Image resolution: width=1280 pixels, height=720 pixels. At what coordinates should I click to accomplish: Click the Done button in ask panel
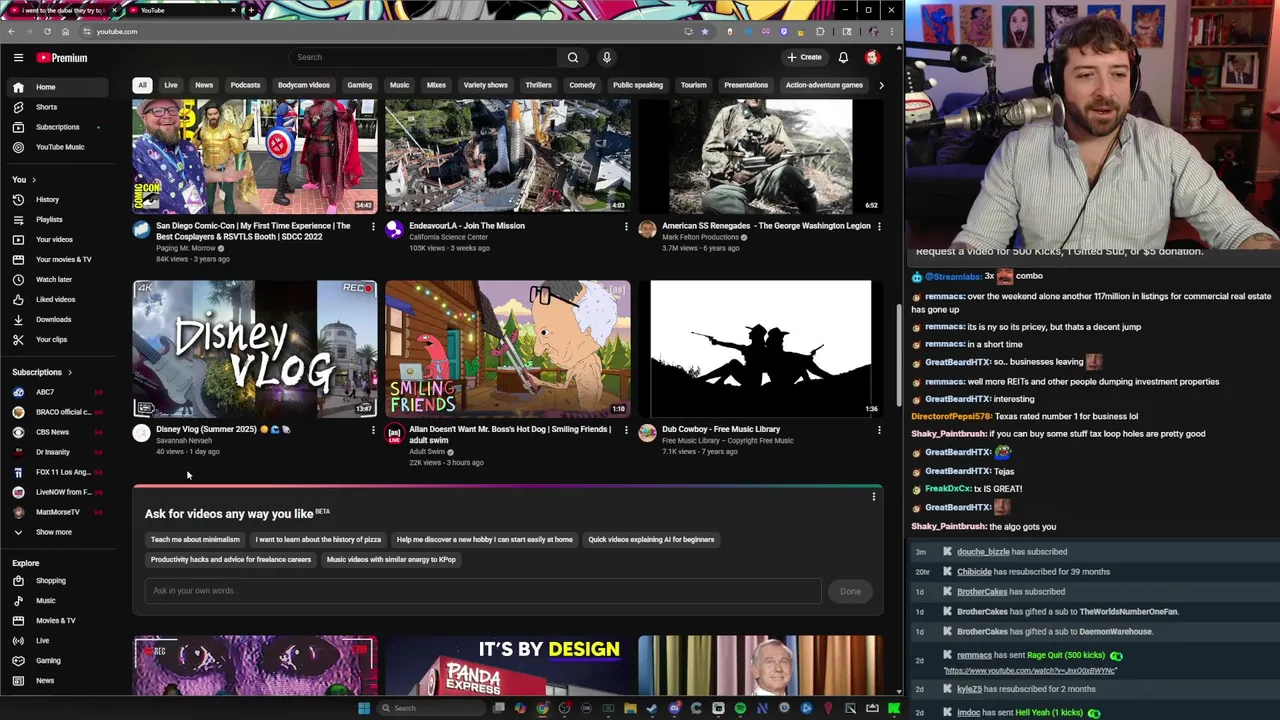(850, 591)
